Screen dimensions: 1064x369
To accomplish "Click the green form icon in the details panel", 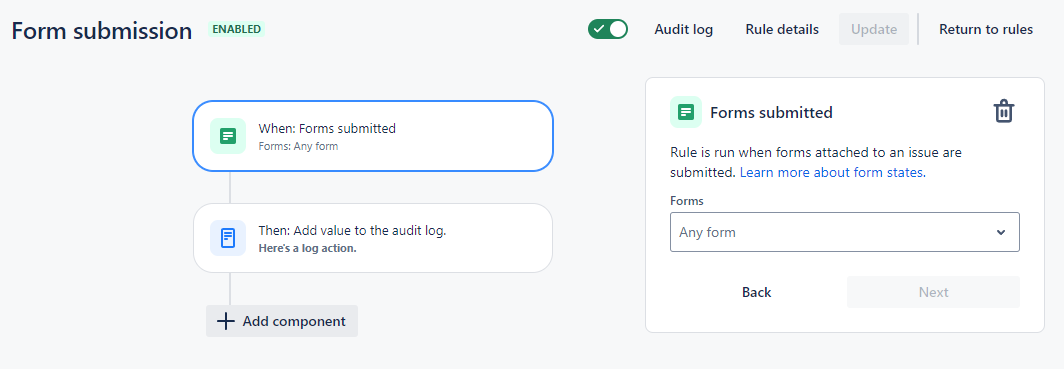I will tap(686, 112).
